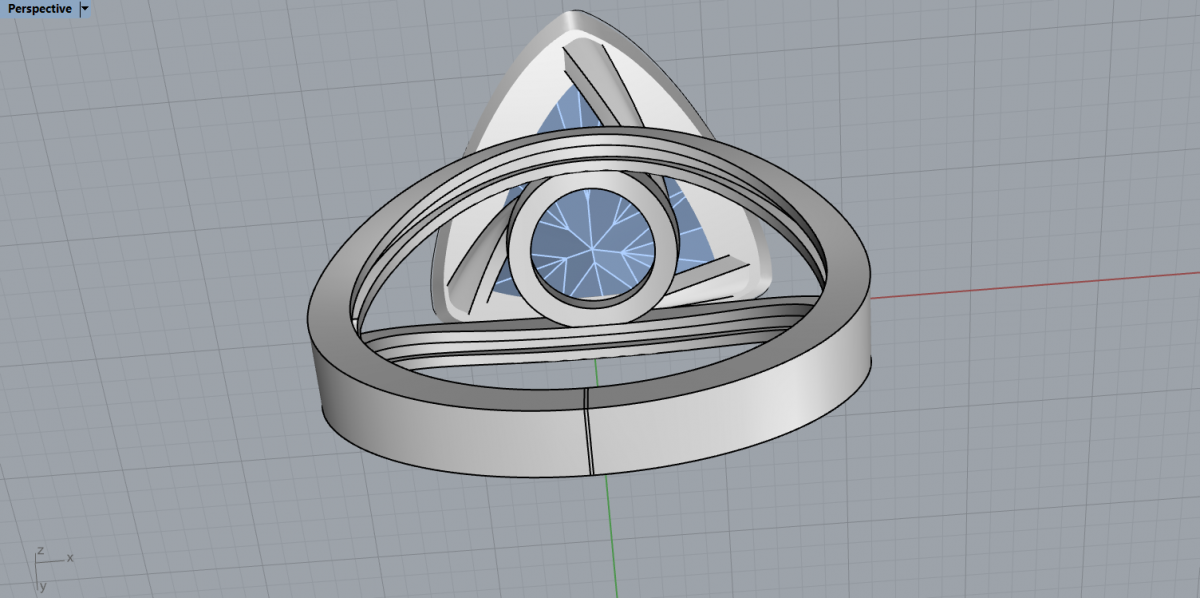Select the round blue gemstone in center

click(590, 243)
